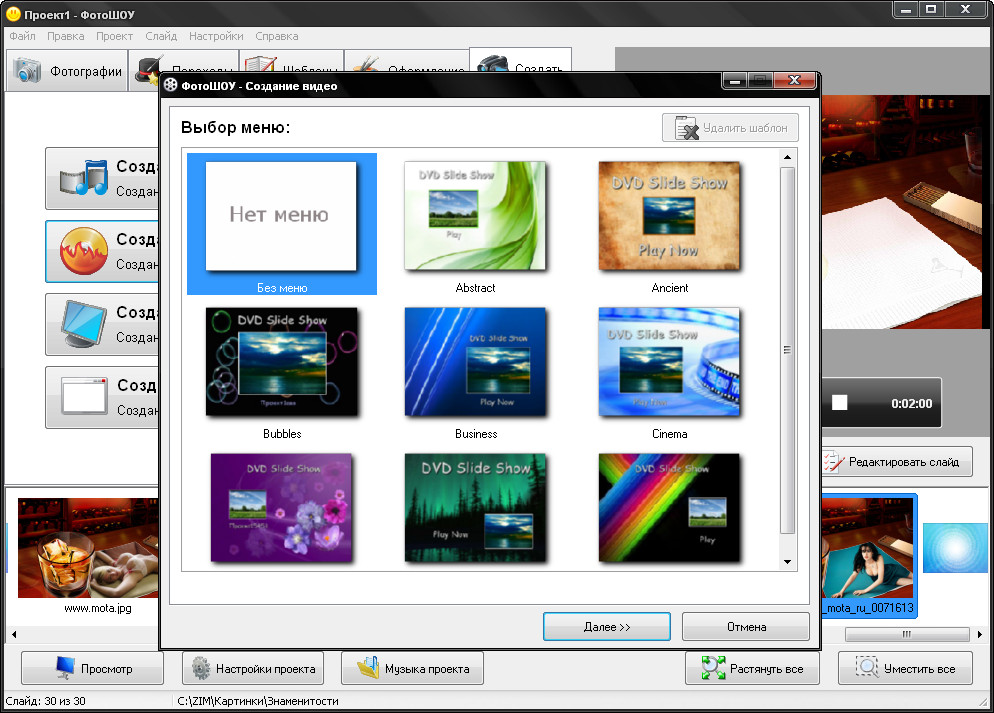Open the 'Файл' menu
Viewport: 994px width, 713px height.
pos(22,36)
